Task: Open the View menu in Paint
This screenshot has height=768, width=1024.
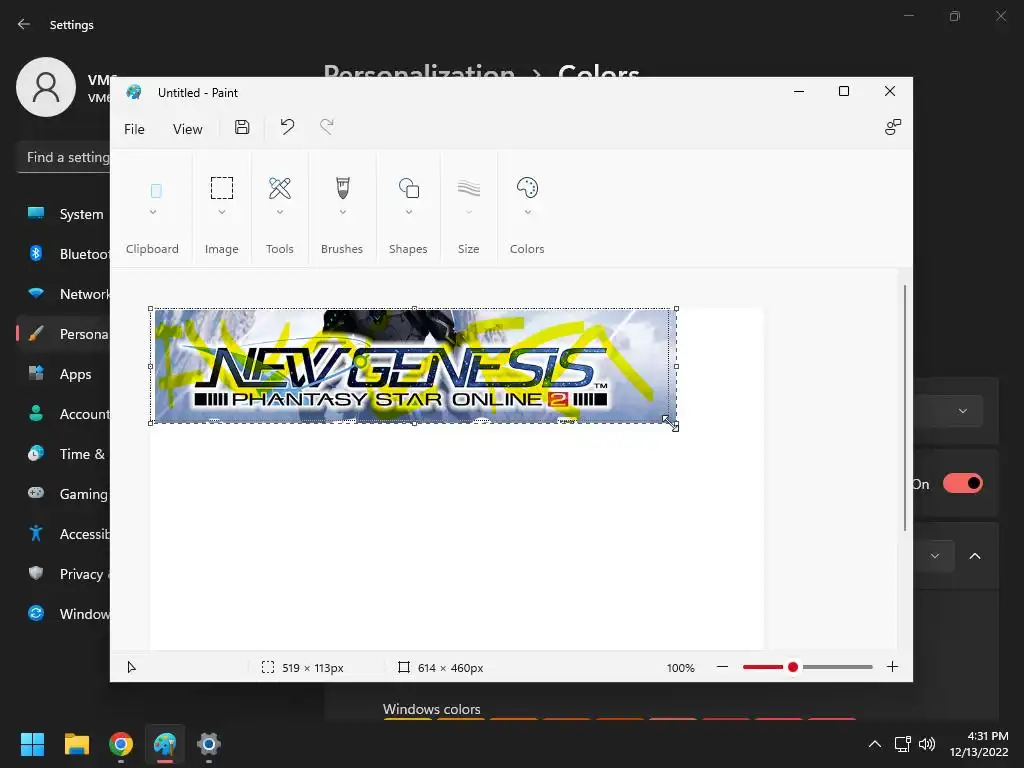Action: [x=187, y=129]
